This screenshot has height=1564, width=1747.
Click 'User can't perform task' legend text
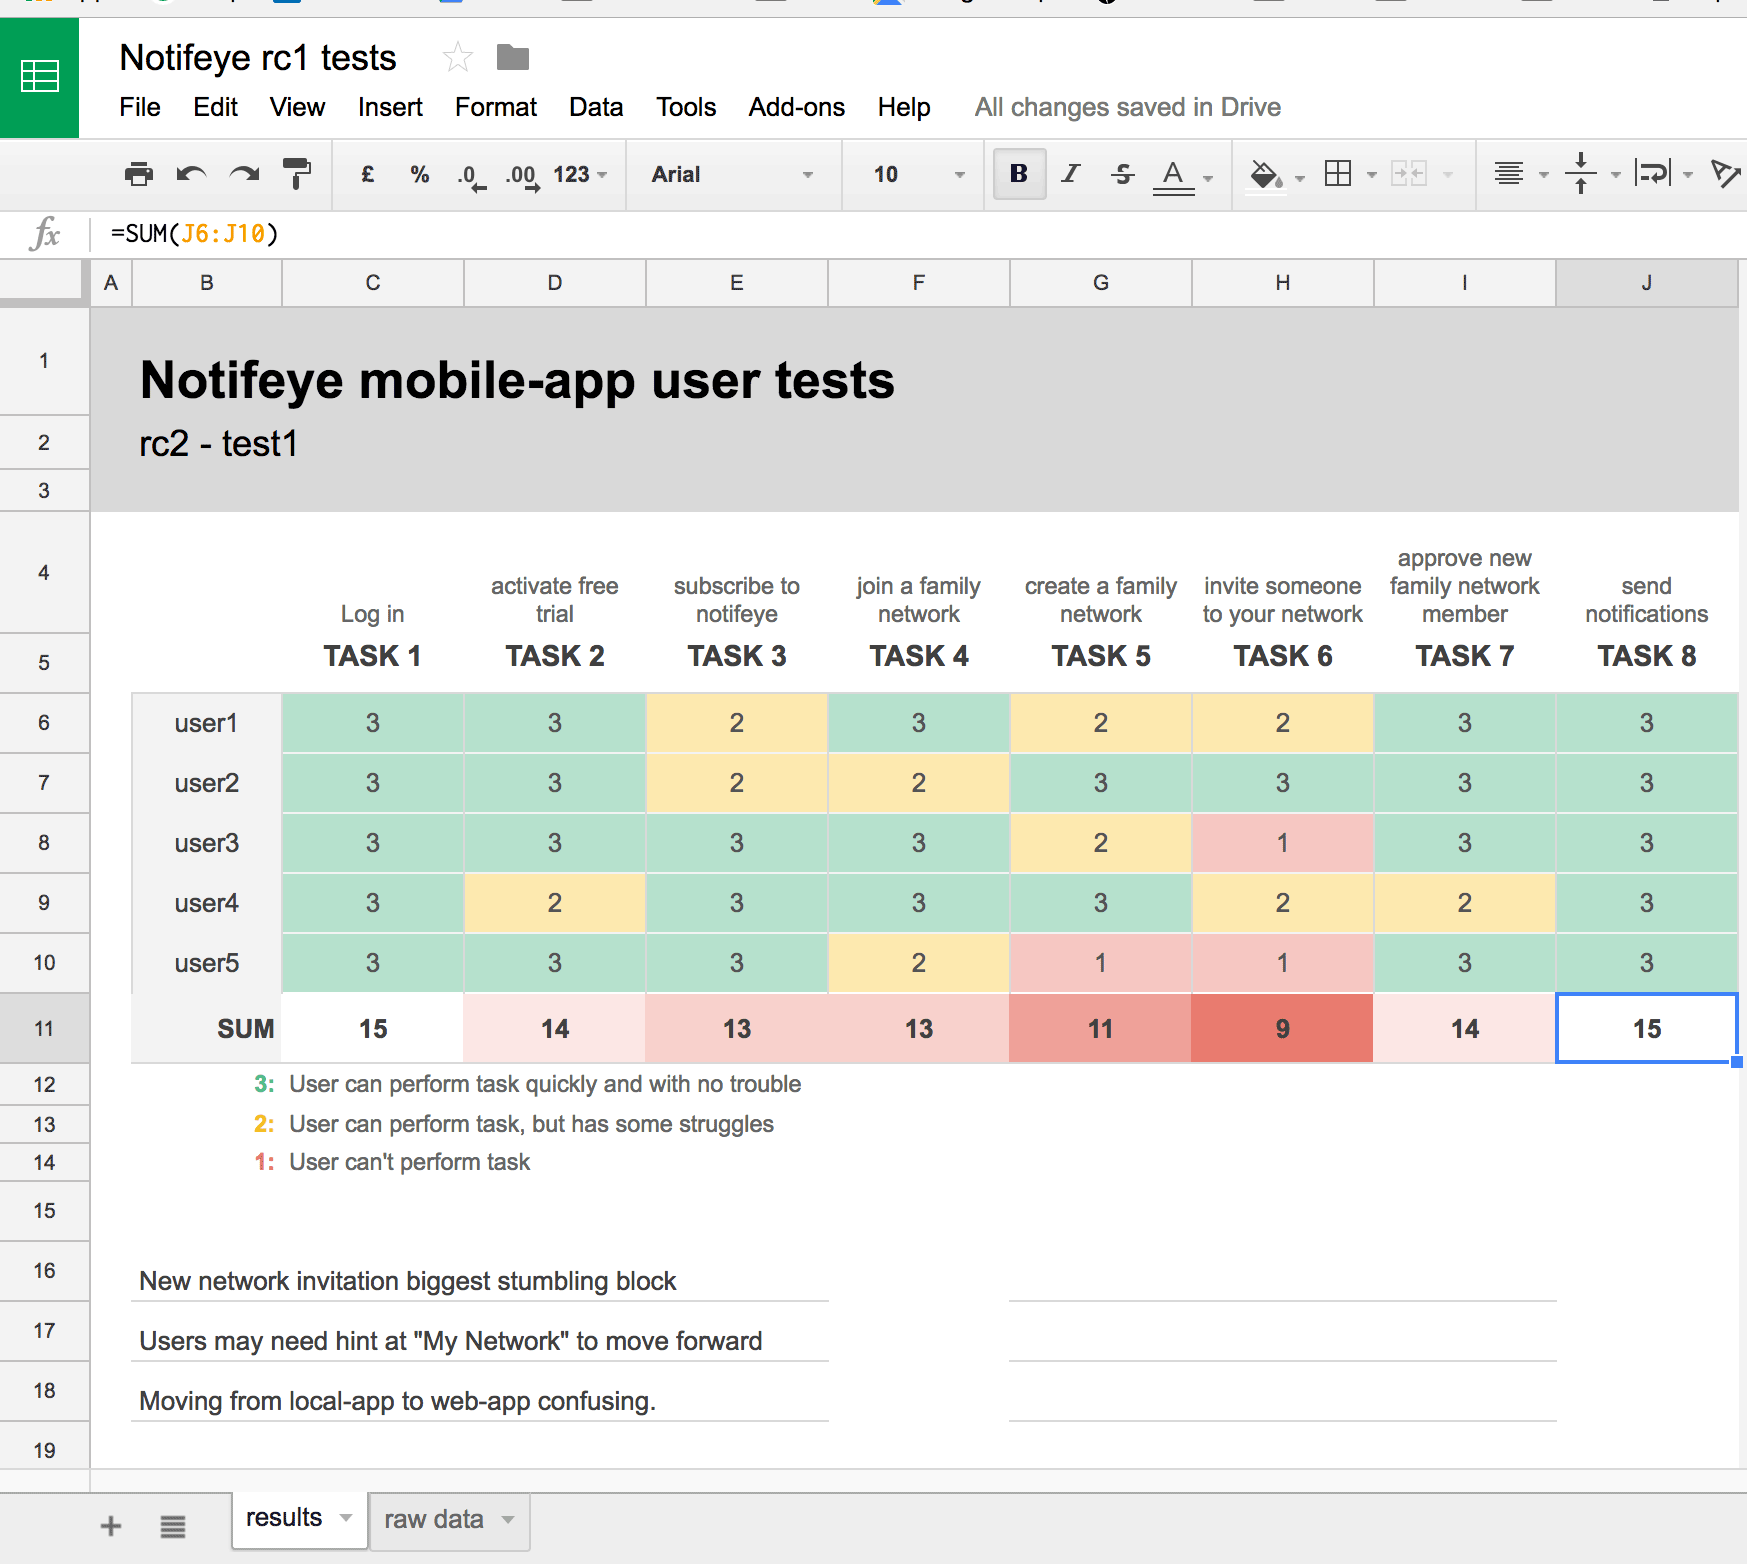pos(409,1162)
